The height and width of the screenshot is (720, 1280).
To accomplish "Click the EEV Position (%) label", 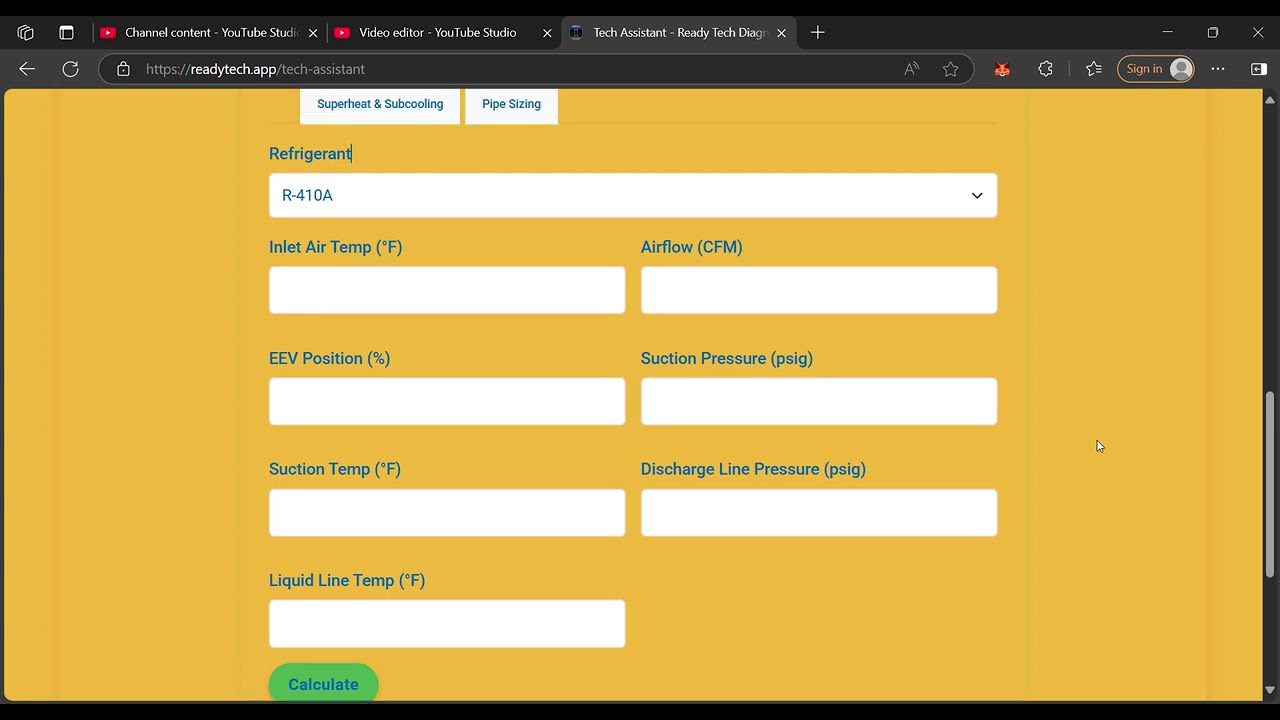I will pos(329,358).
